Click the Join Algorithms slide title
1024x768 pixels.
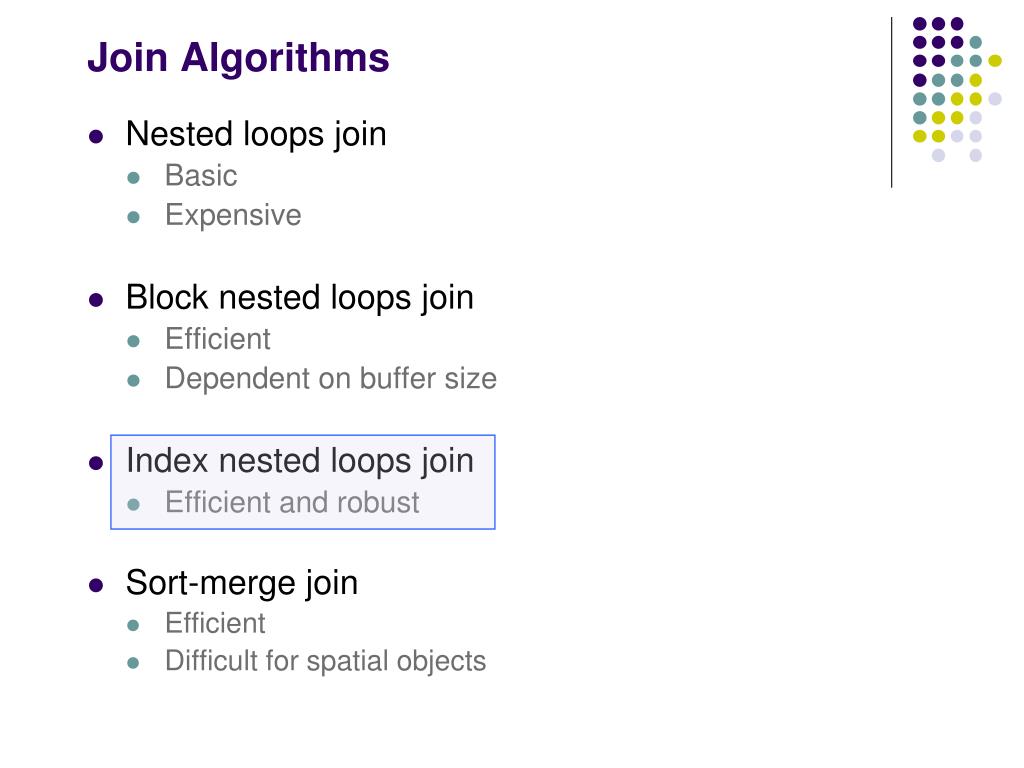238,57
